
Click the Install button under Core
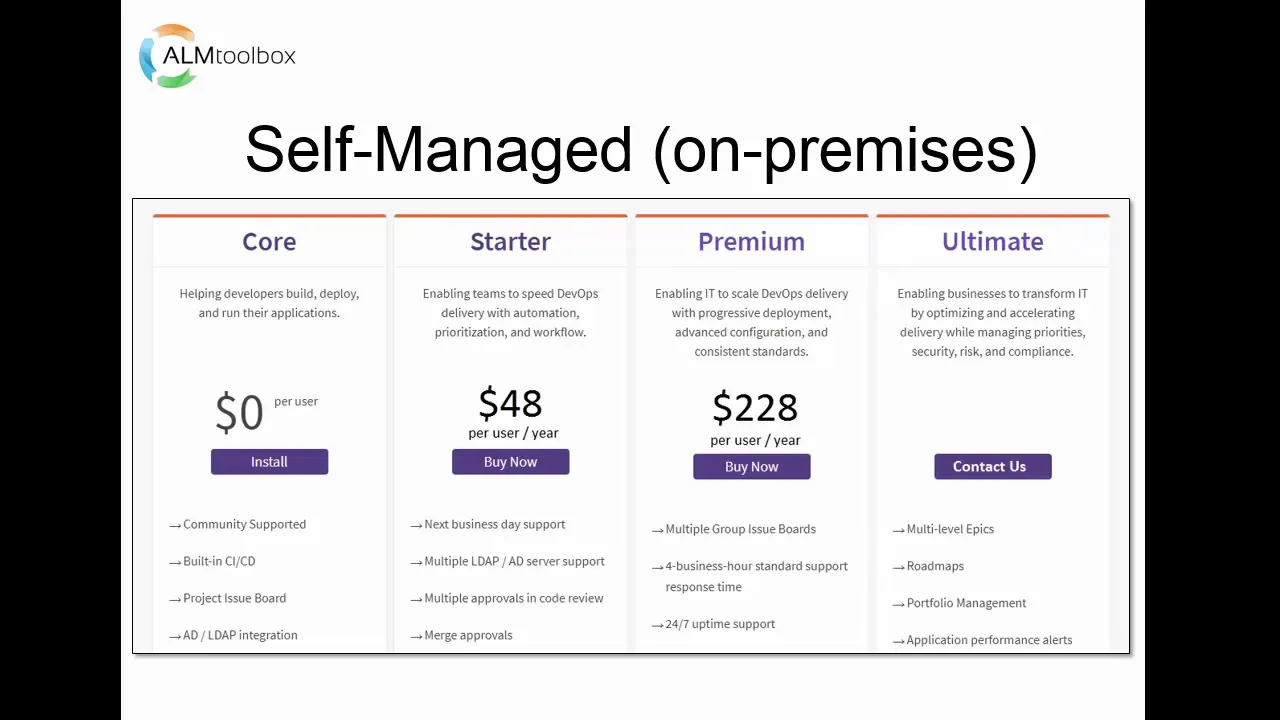point(269,462)
